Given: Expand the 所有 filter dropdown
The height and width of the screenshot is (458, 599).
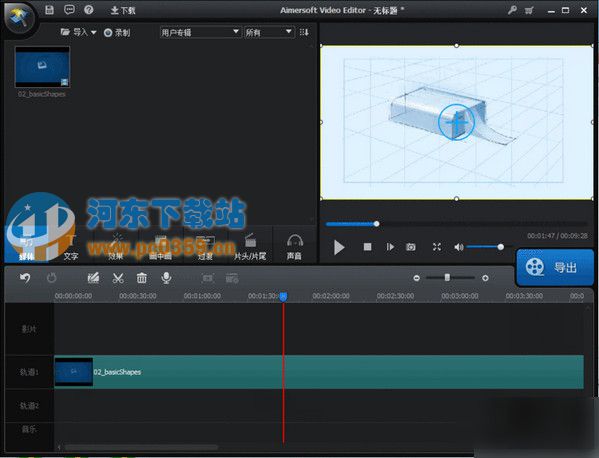Looking at the screenshot, I should point(269,32).
